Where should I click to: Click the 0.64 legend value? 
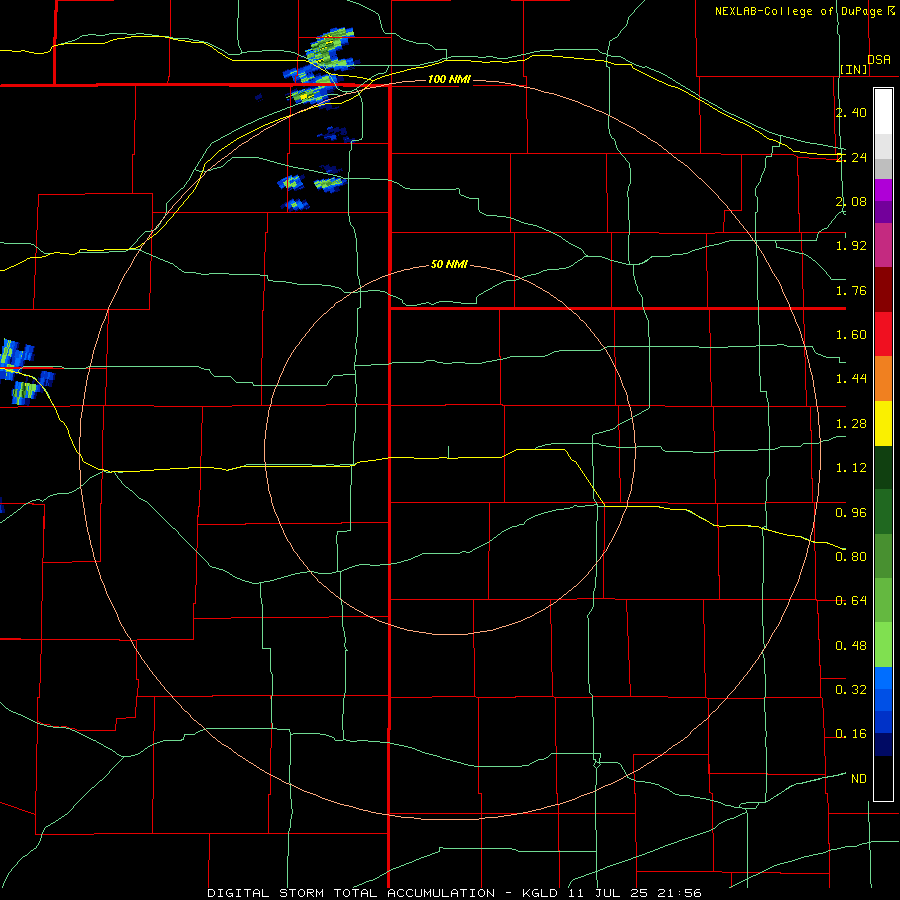pyautogui.click(x=851, y=601)
